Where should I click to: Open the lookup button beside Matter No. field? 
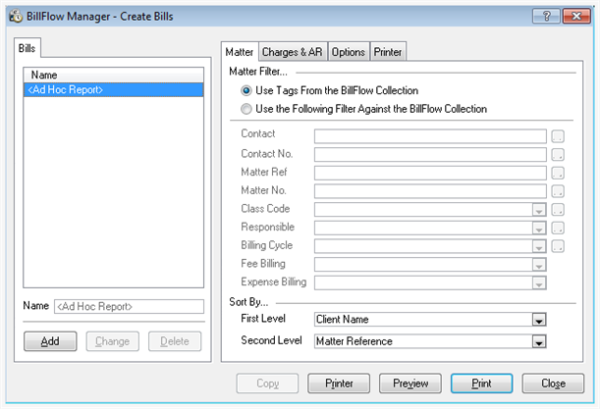coord(558,191)
